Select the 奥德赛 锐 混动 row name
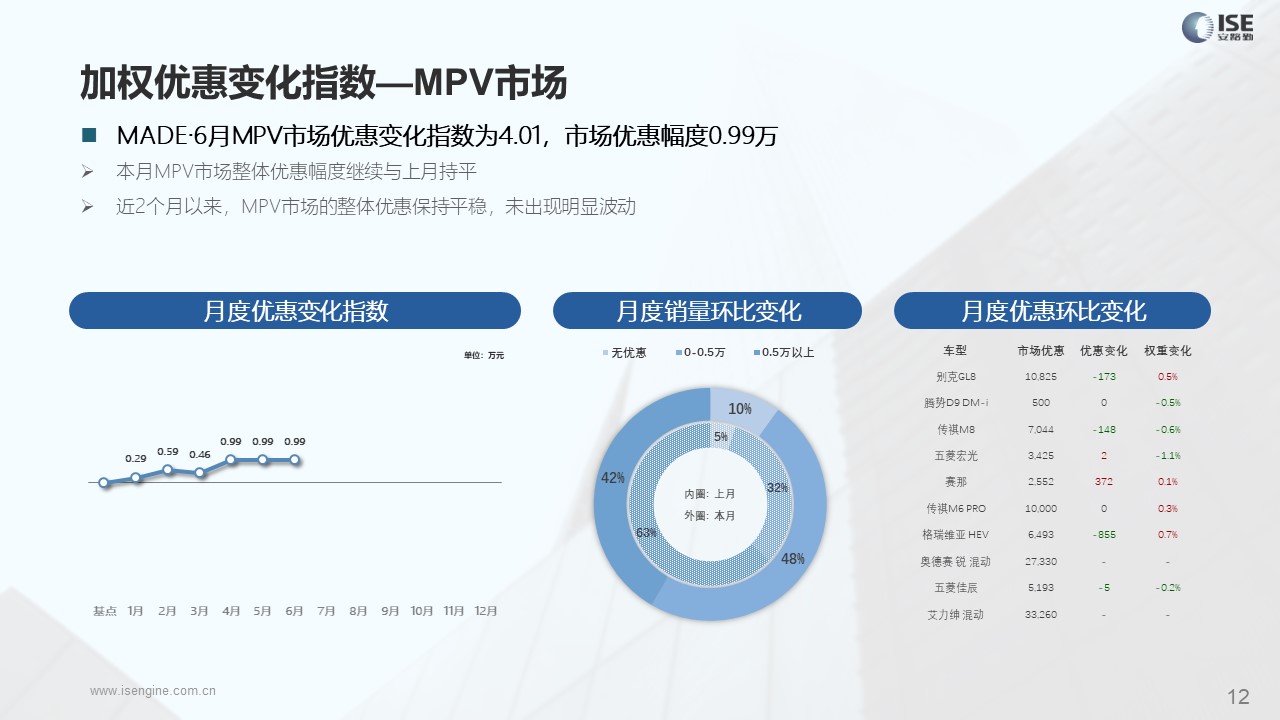Screen dimensions: 1280x720 955,561
